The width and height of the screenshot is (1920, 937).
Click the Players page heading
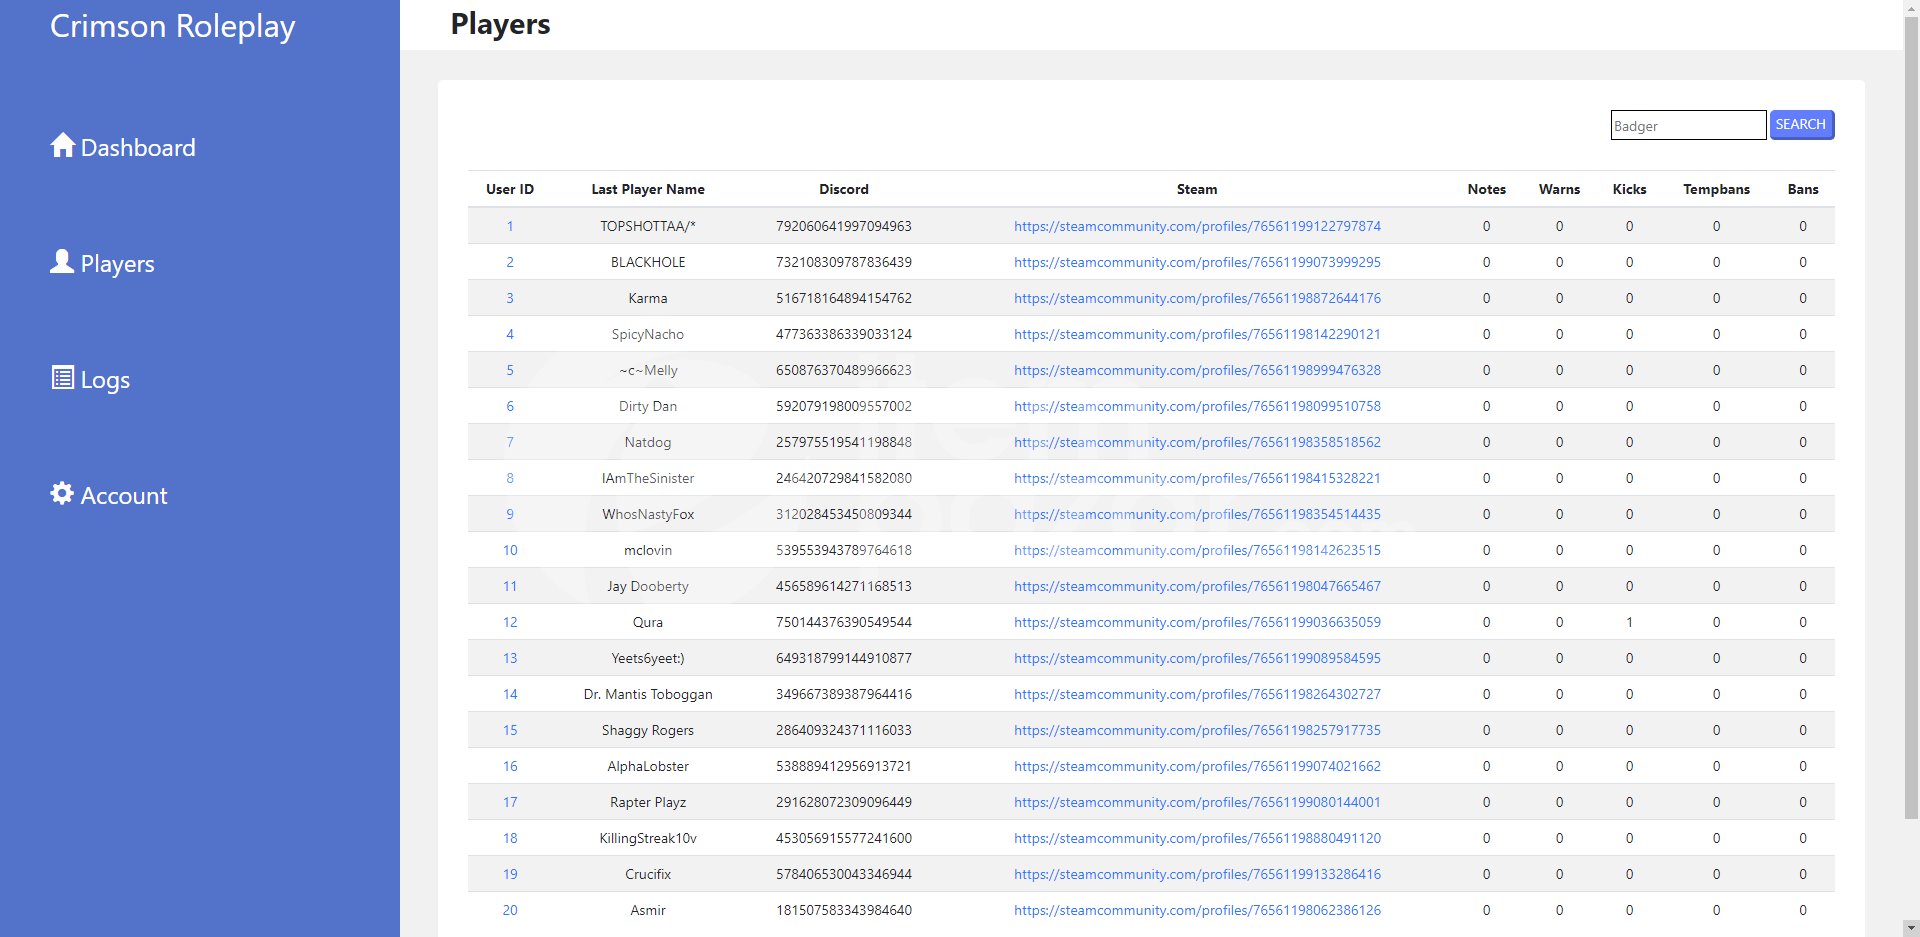tap(500, 24)
